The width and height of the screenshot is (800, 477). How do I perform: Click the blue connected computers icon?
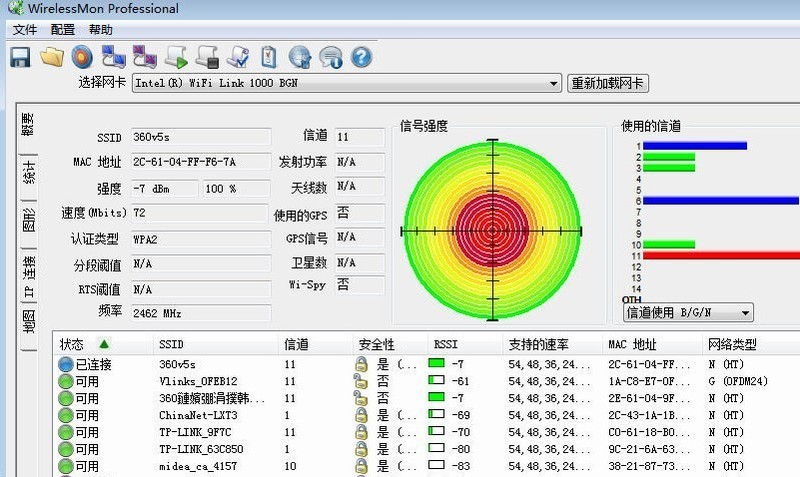(x=113, y=57)
